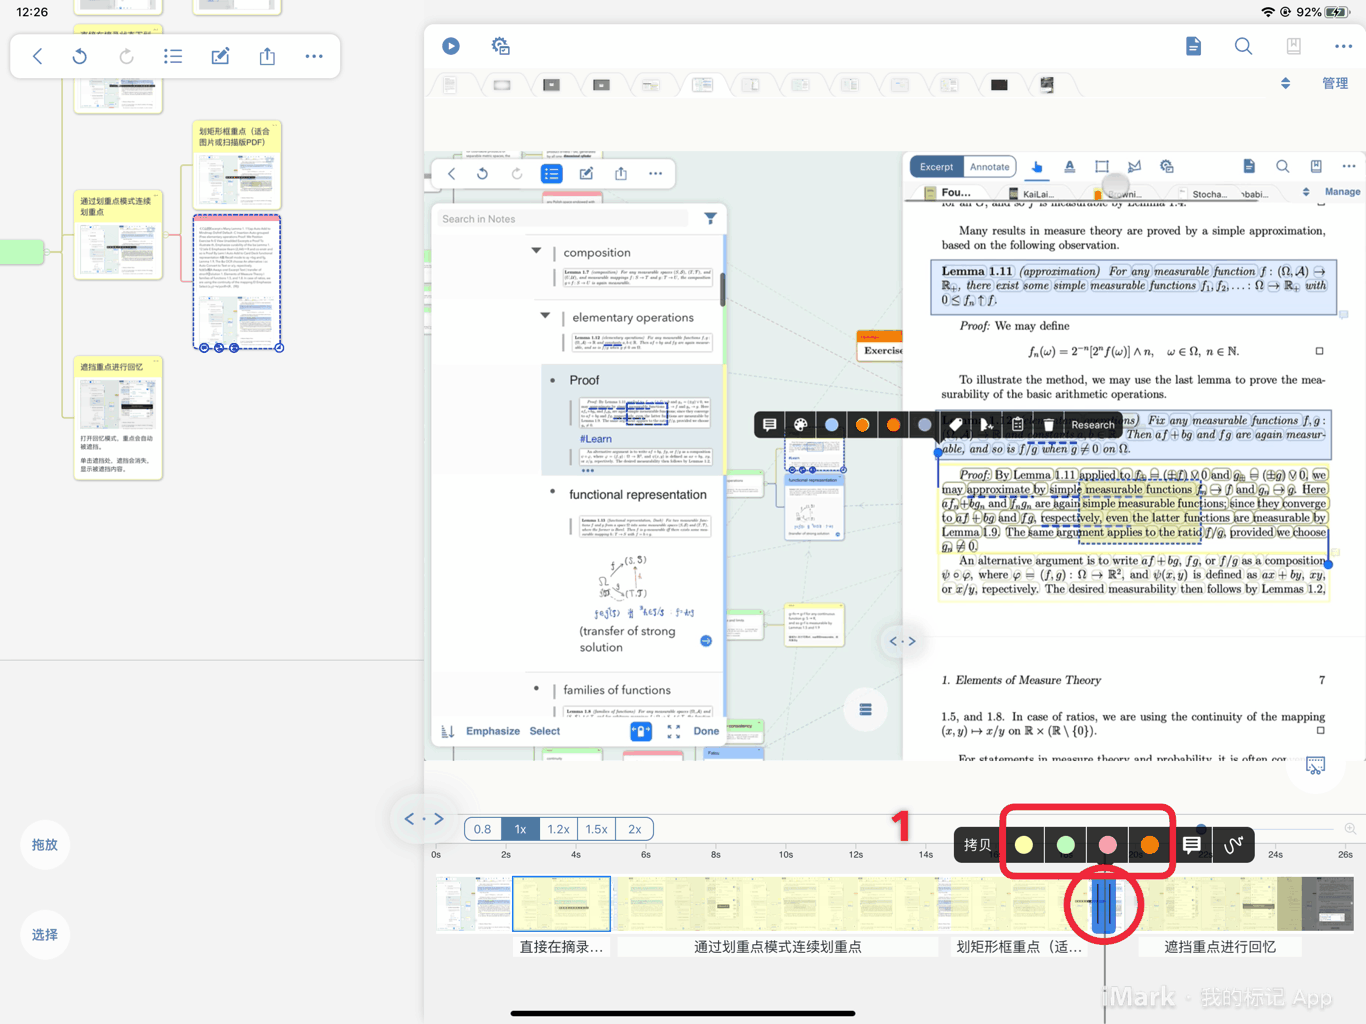
Task: Select the 拷贝 copy menu item
Action: tap(977, 845)
